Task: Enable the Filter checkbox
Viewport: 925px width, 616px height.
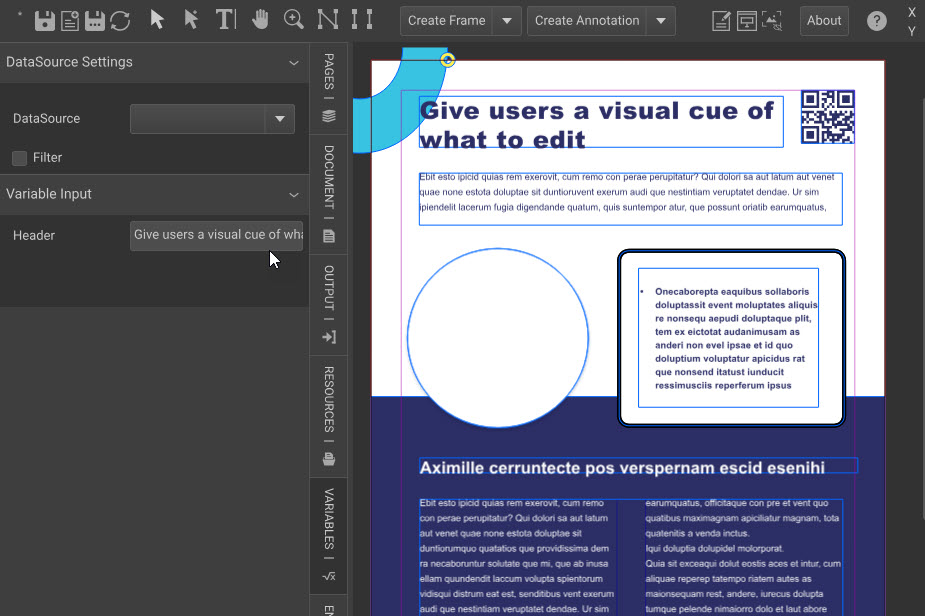Action: coord(19,158)
